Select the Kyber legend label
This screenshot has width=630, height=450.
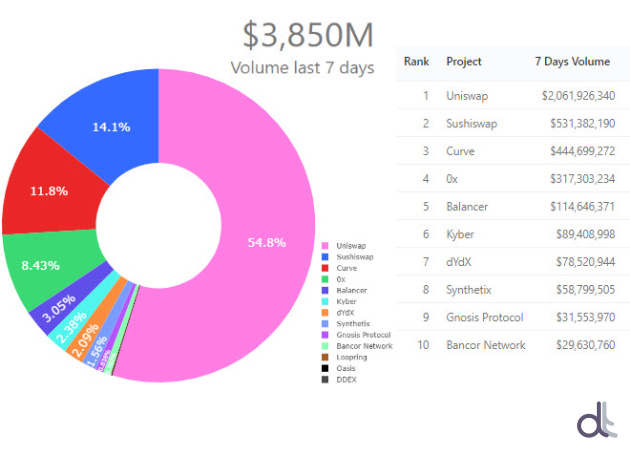click(x=346, y=301)
